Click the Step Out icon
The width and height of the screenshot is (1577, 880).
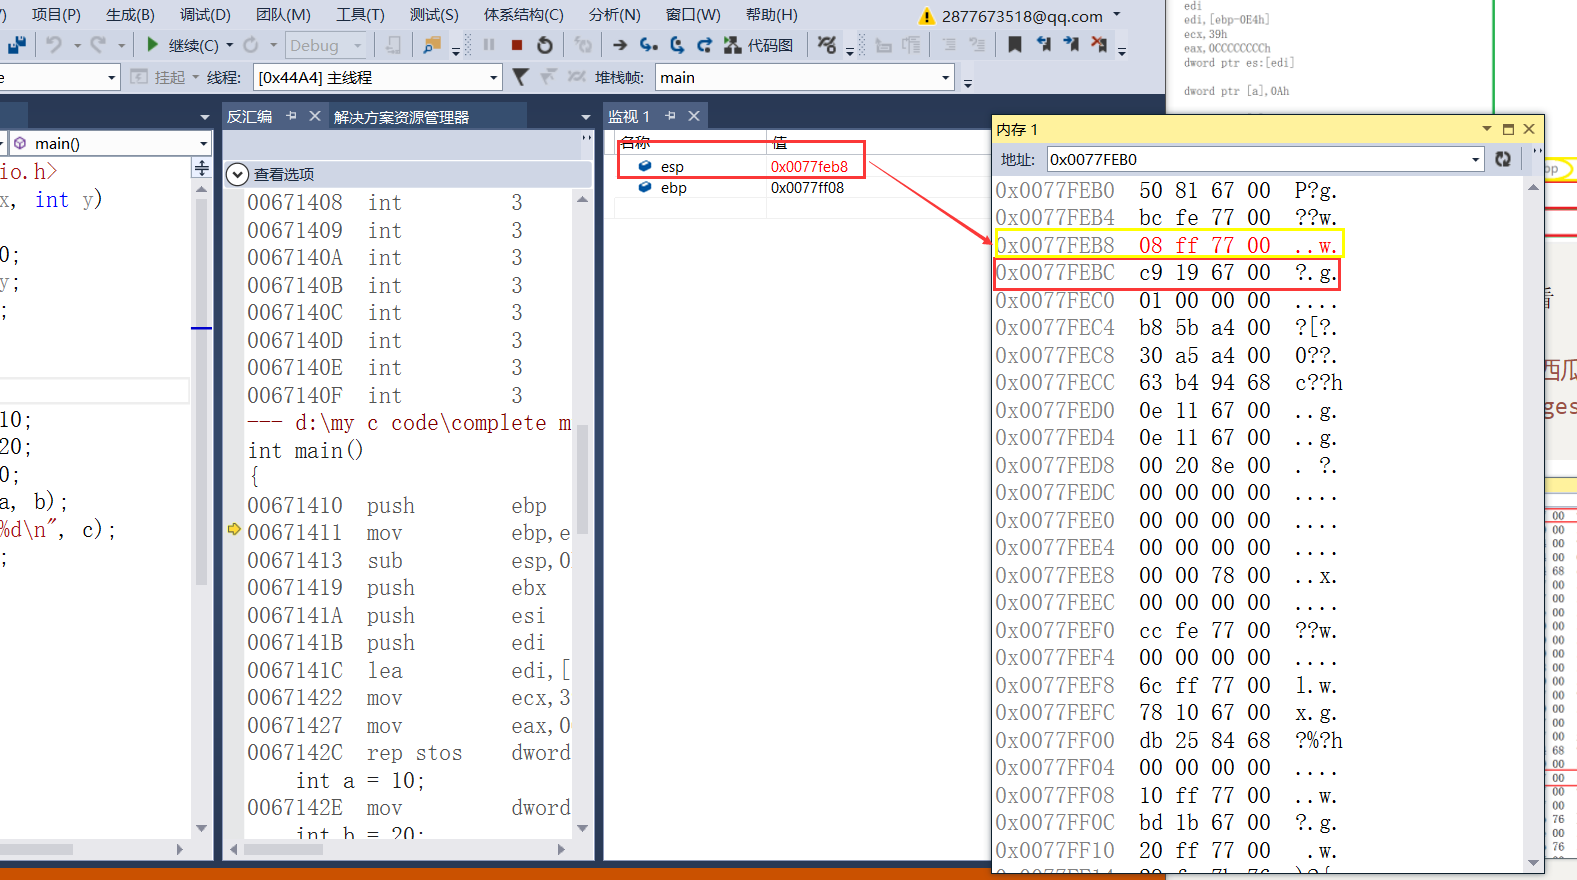pos(704,45)
